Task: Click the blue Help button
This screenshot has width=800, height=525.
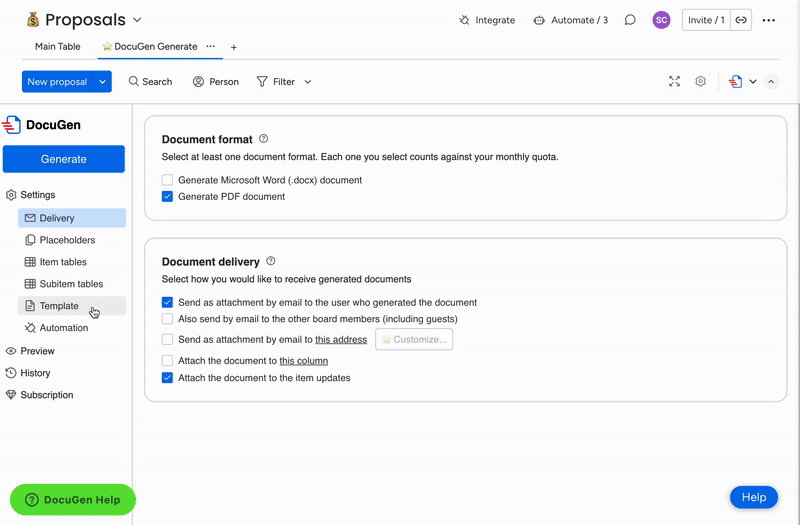Action: (x=754, y=497)
